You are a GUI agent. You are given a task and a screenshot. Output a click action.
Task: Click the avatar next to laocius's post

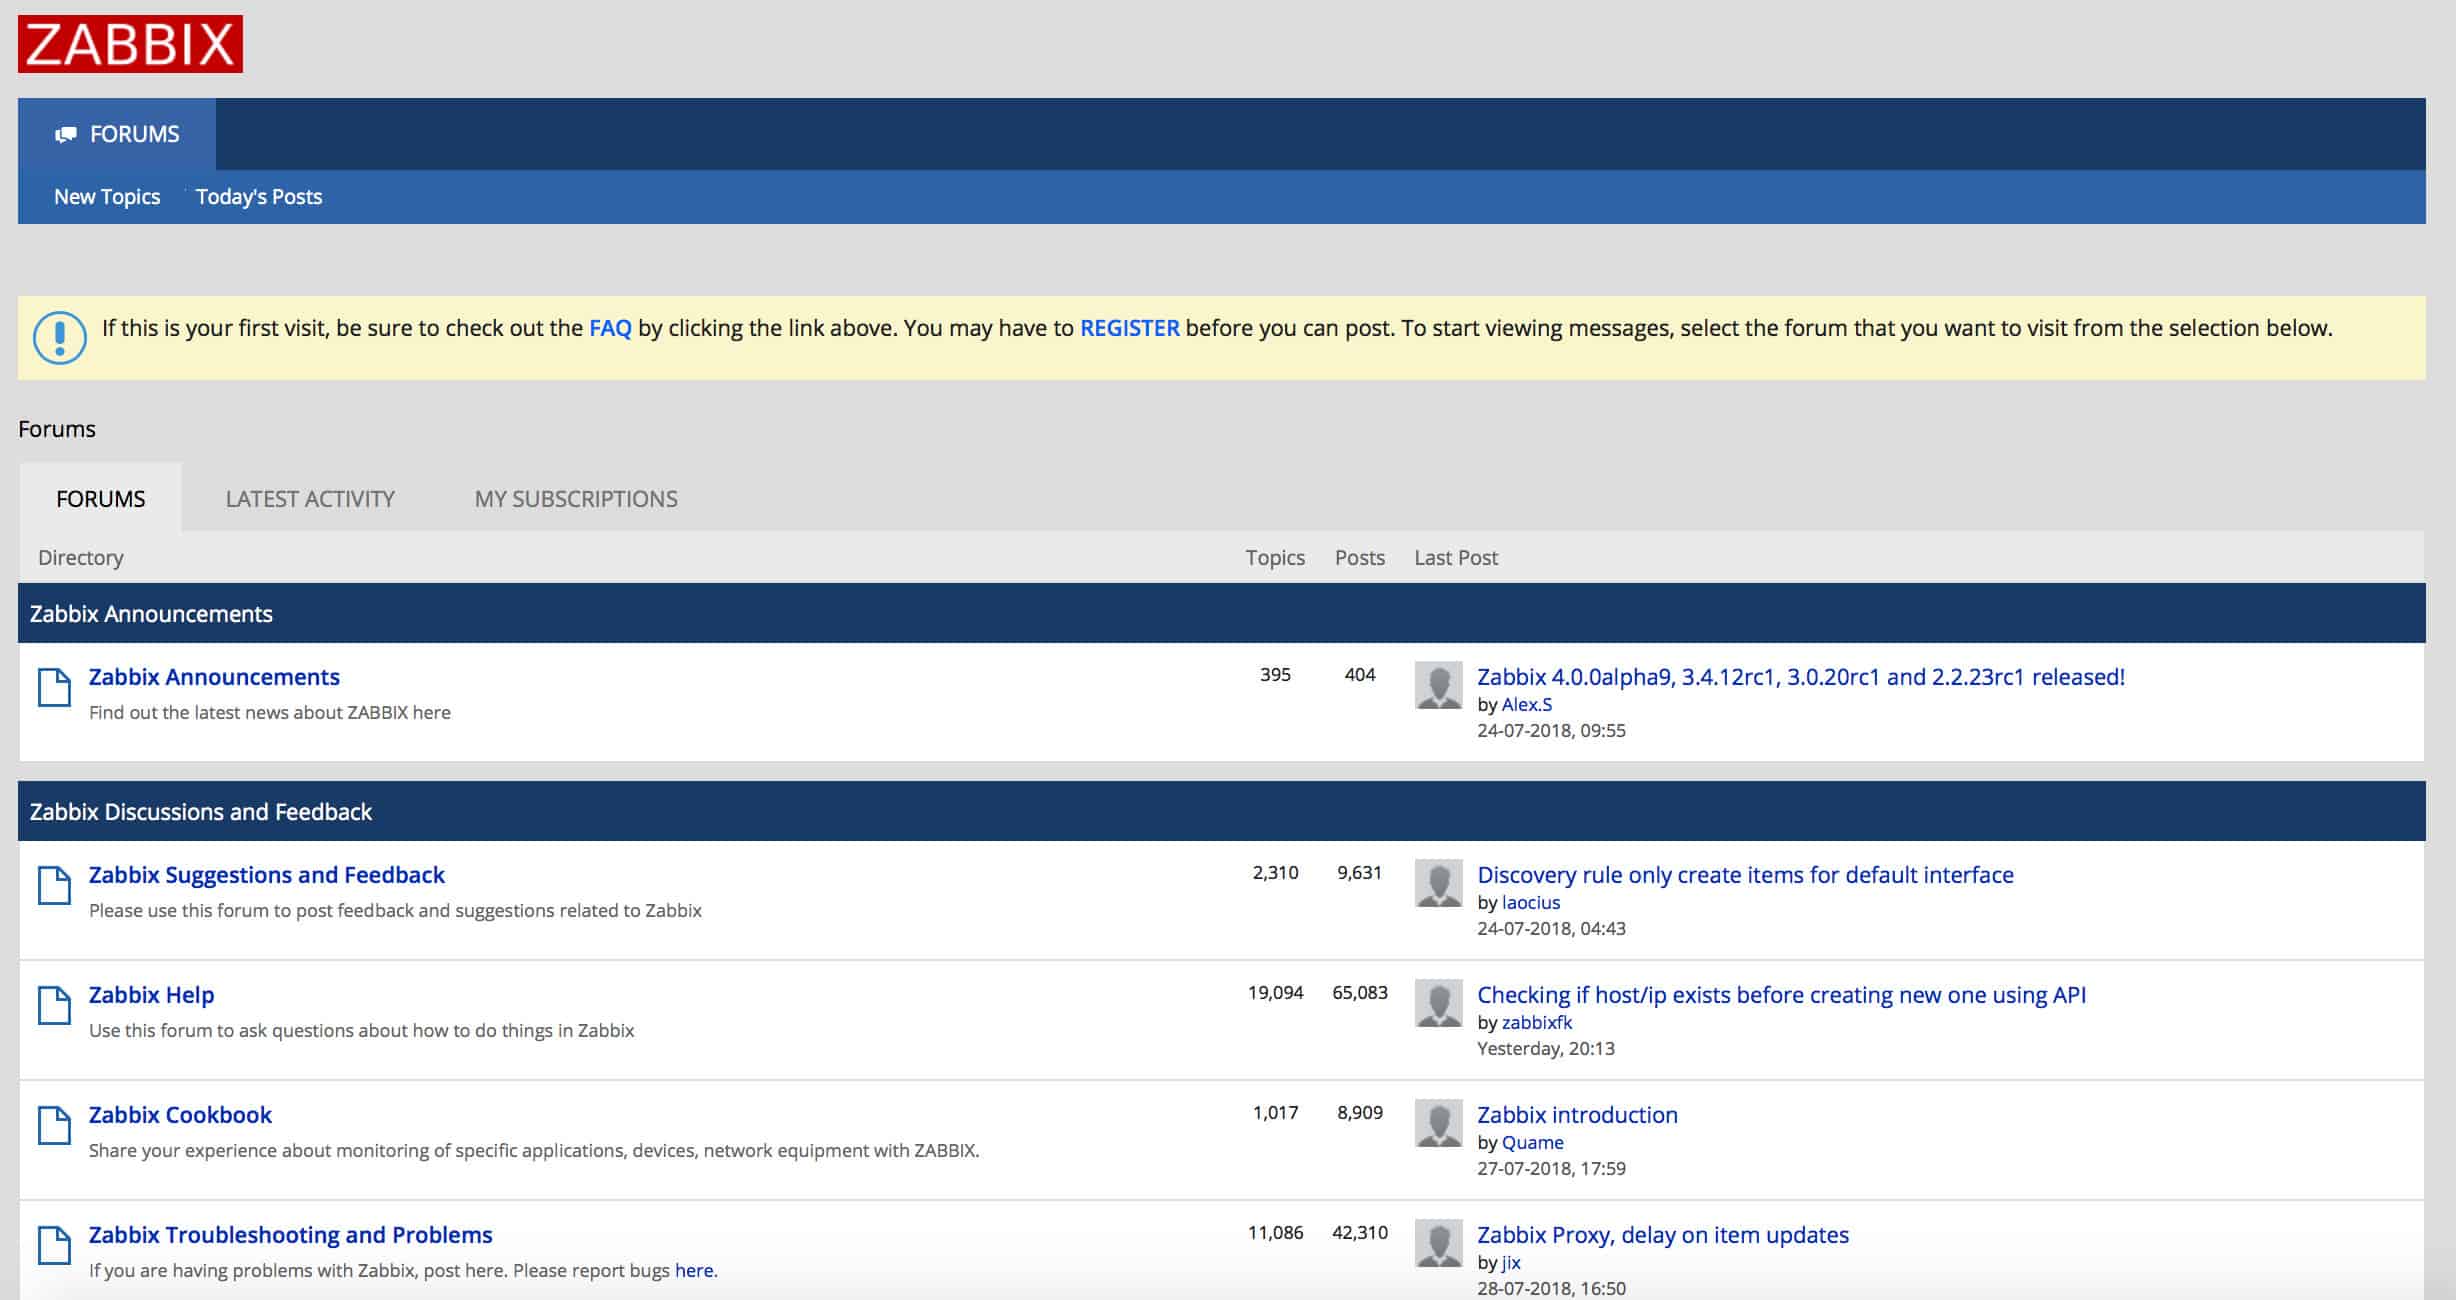(x=1439, y=883)
